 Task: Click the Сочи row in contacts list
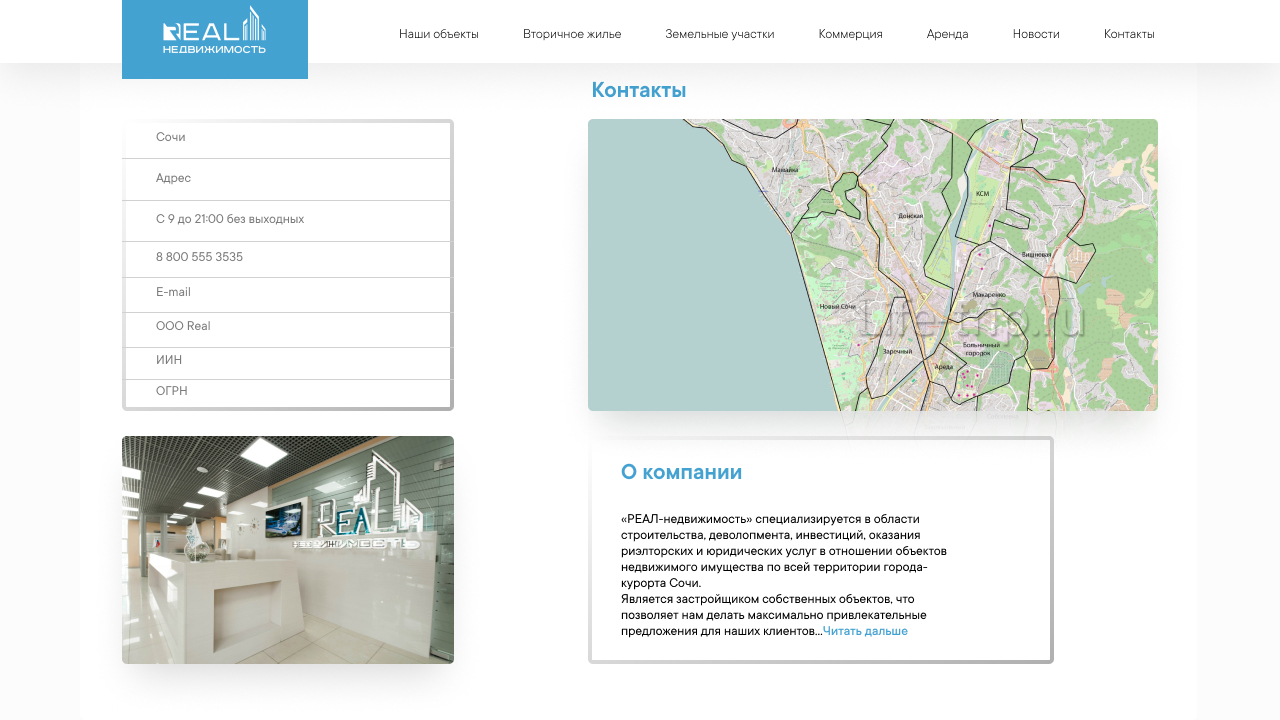click(x=288, y=139)
